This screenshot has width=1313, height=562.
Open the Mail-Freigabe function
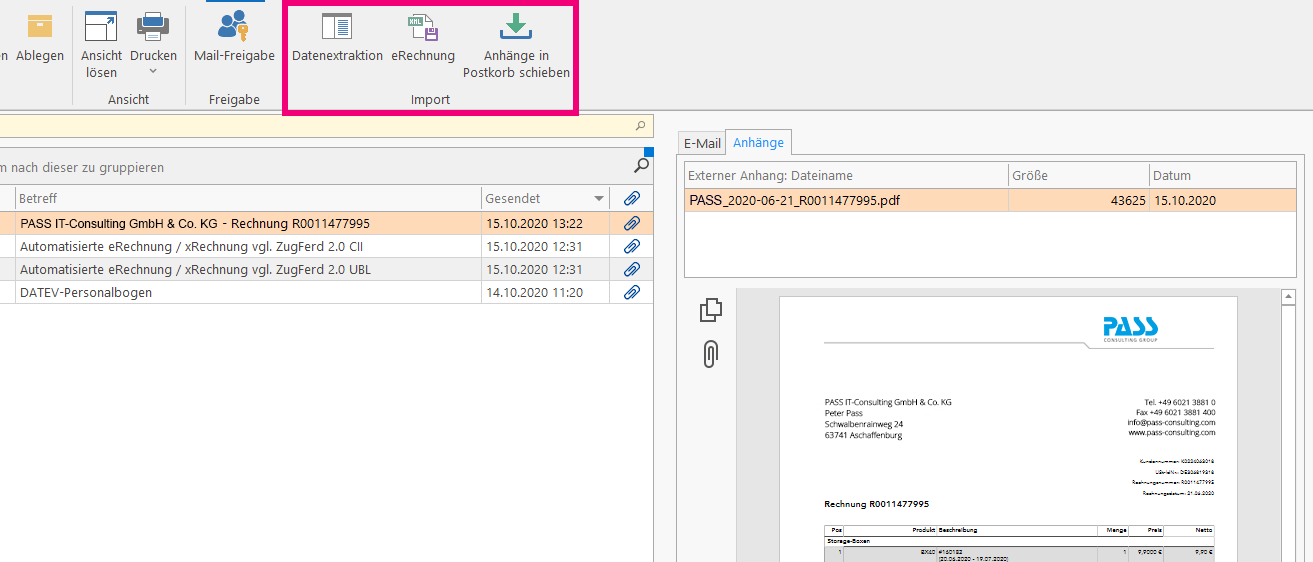click(x=234, y=28)
